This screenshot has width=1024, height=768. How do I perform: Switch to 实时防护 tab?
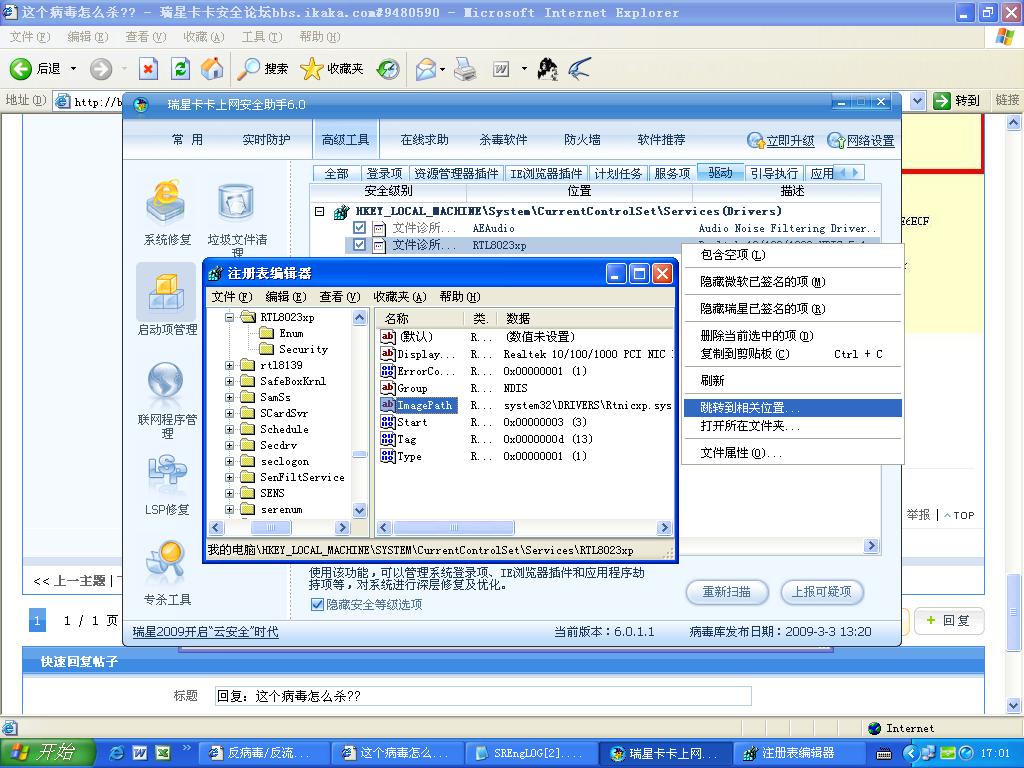pyautogui.click(x=266, y=139)
